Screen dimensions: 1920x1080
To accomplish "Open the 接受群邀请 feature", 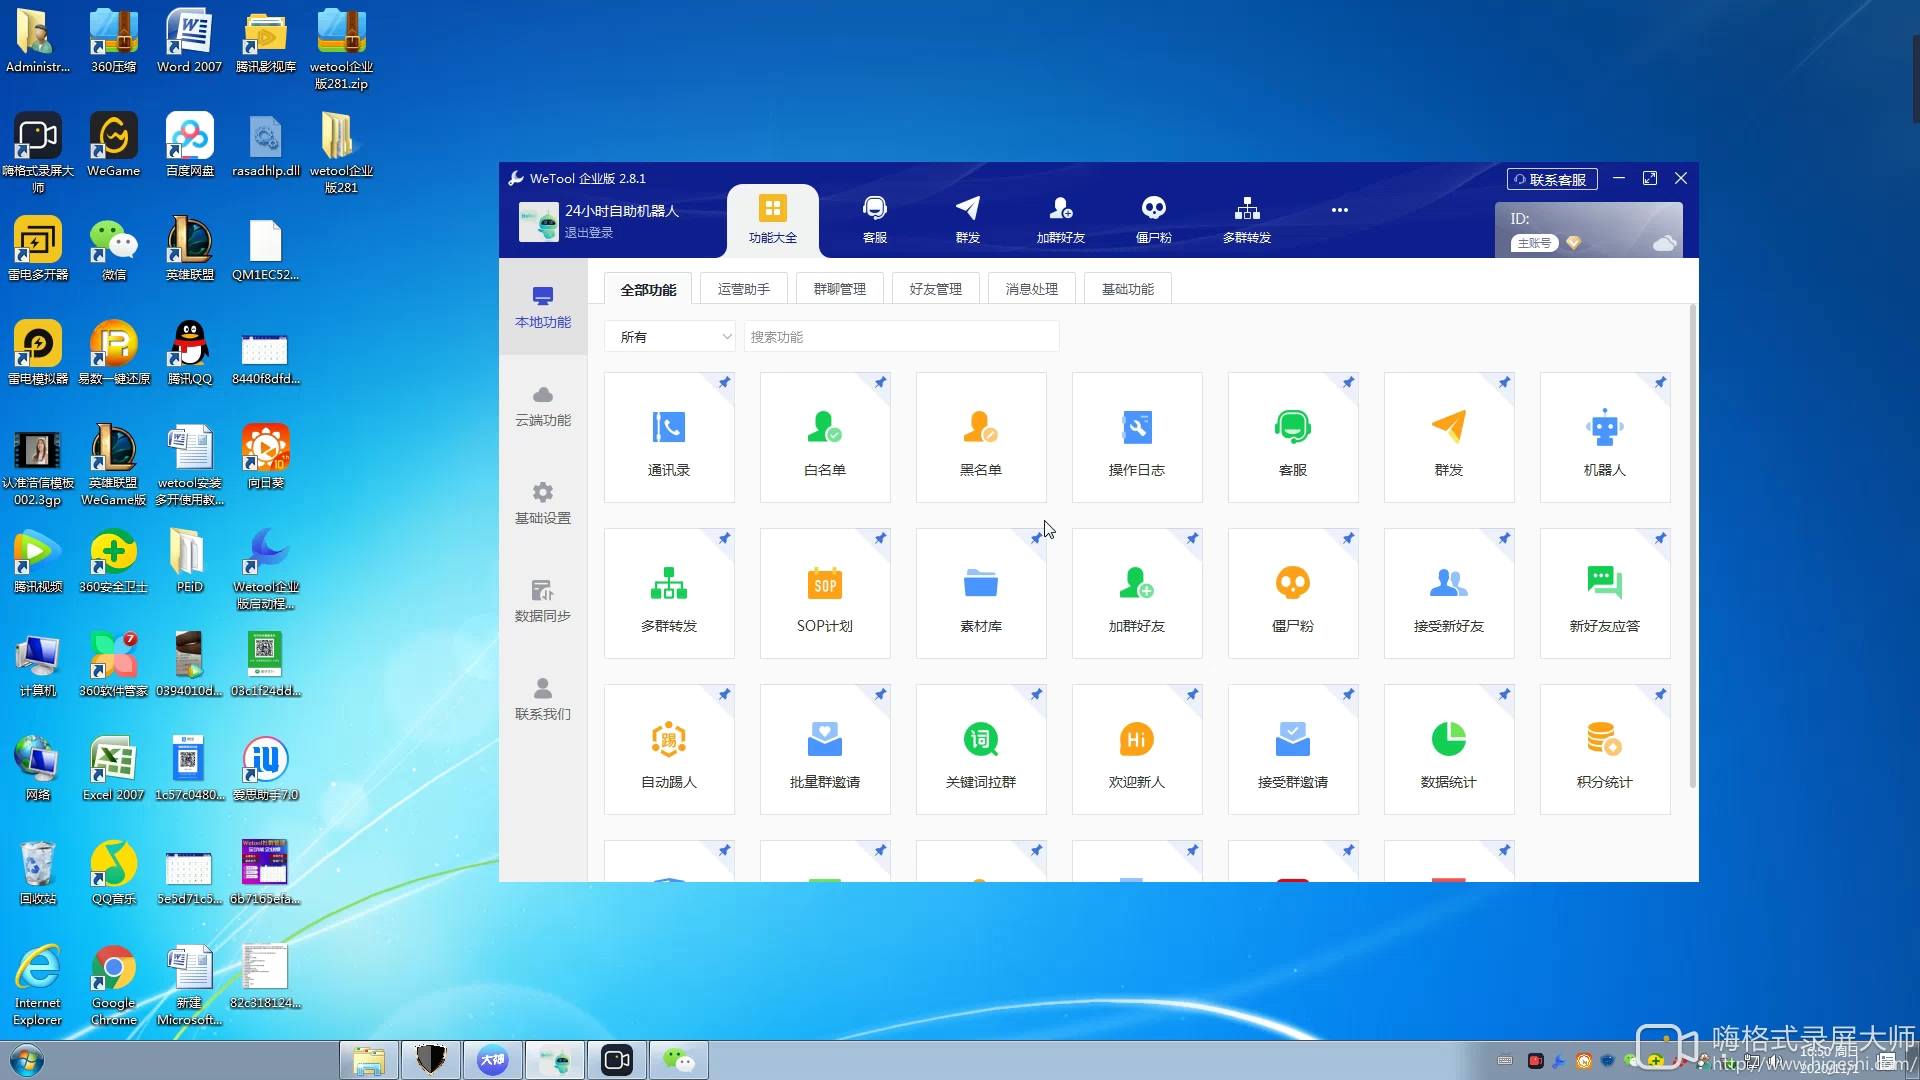I will point(1293,749).
